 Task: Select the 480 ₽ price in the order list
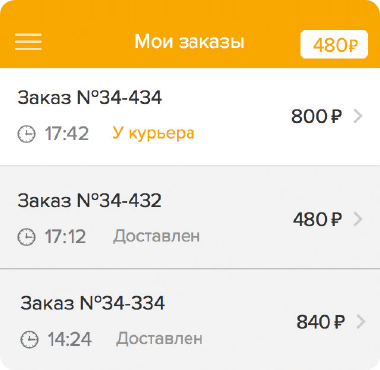click(x=318, y=219)
